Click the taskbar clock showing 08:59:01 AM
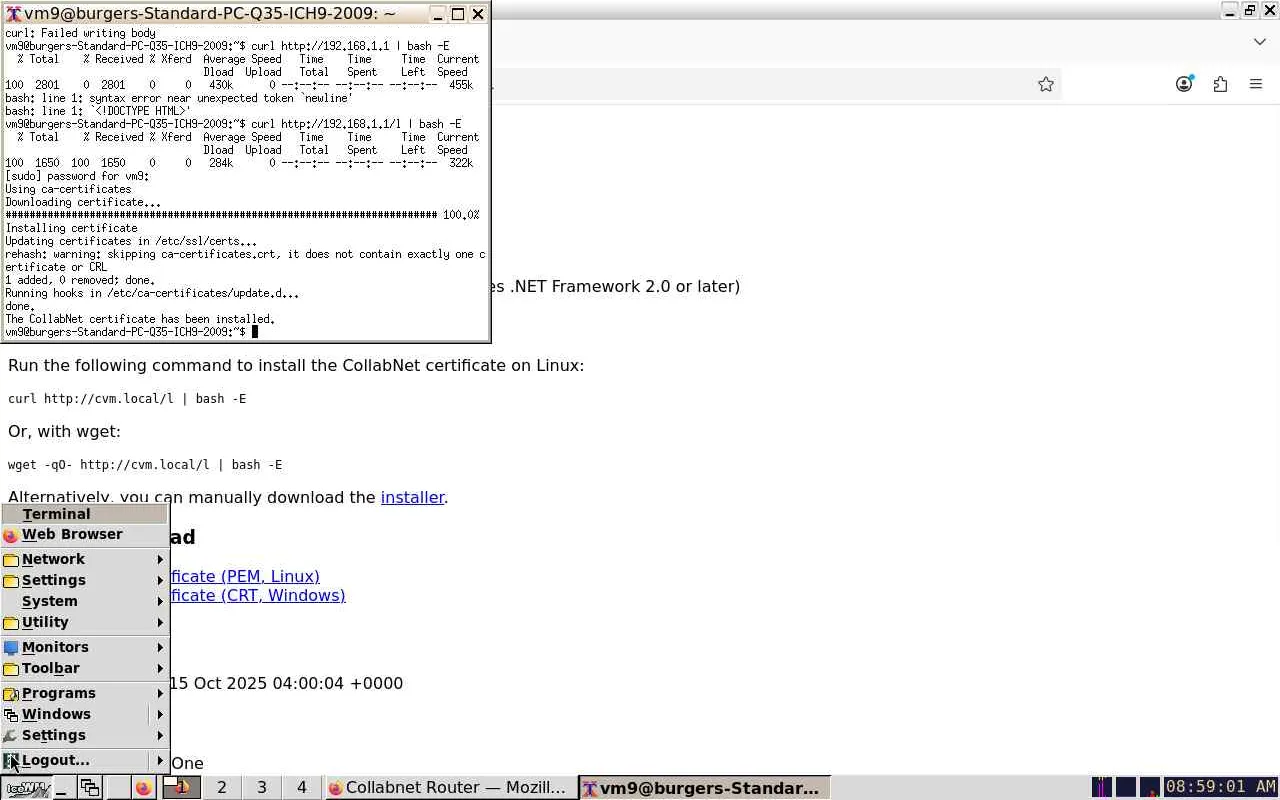The height and width of the screenshot is (800, 1280). [1220, 788]
